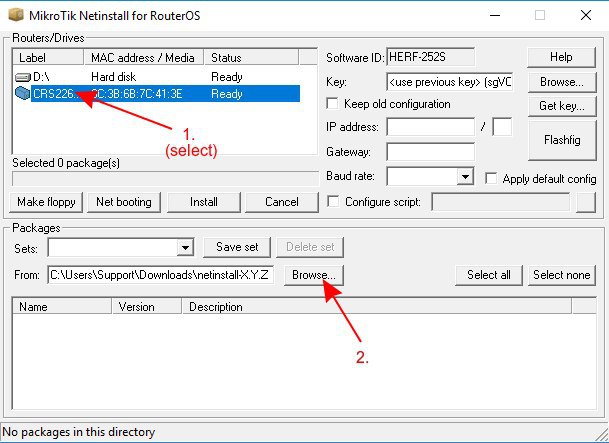The height and width of the screenshot is (443, 609).
Task: Click the Help button
Action: coord(561,57)
